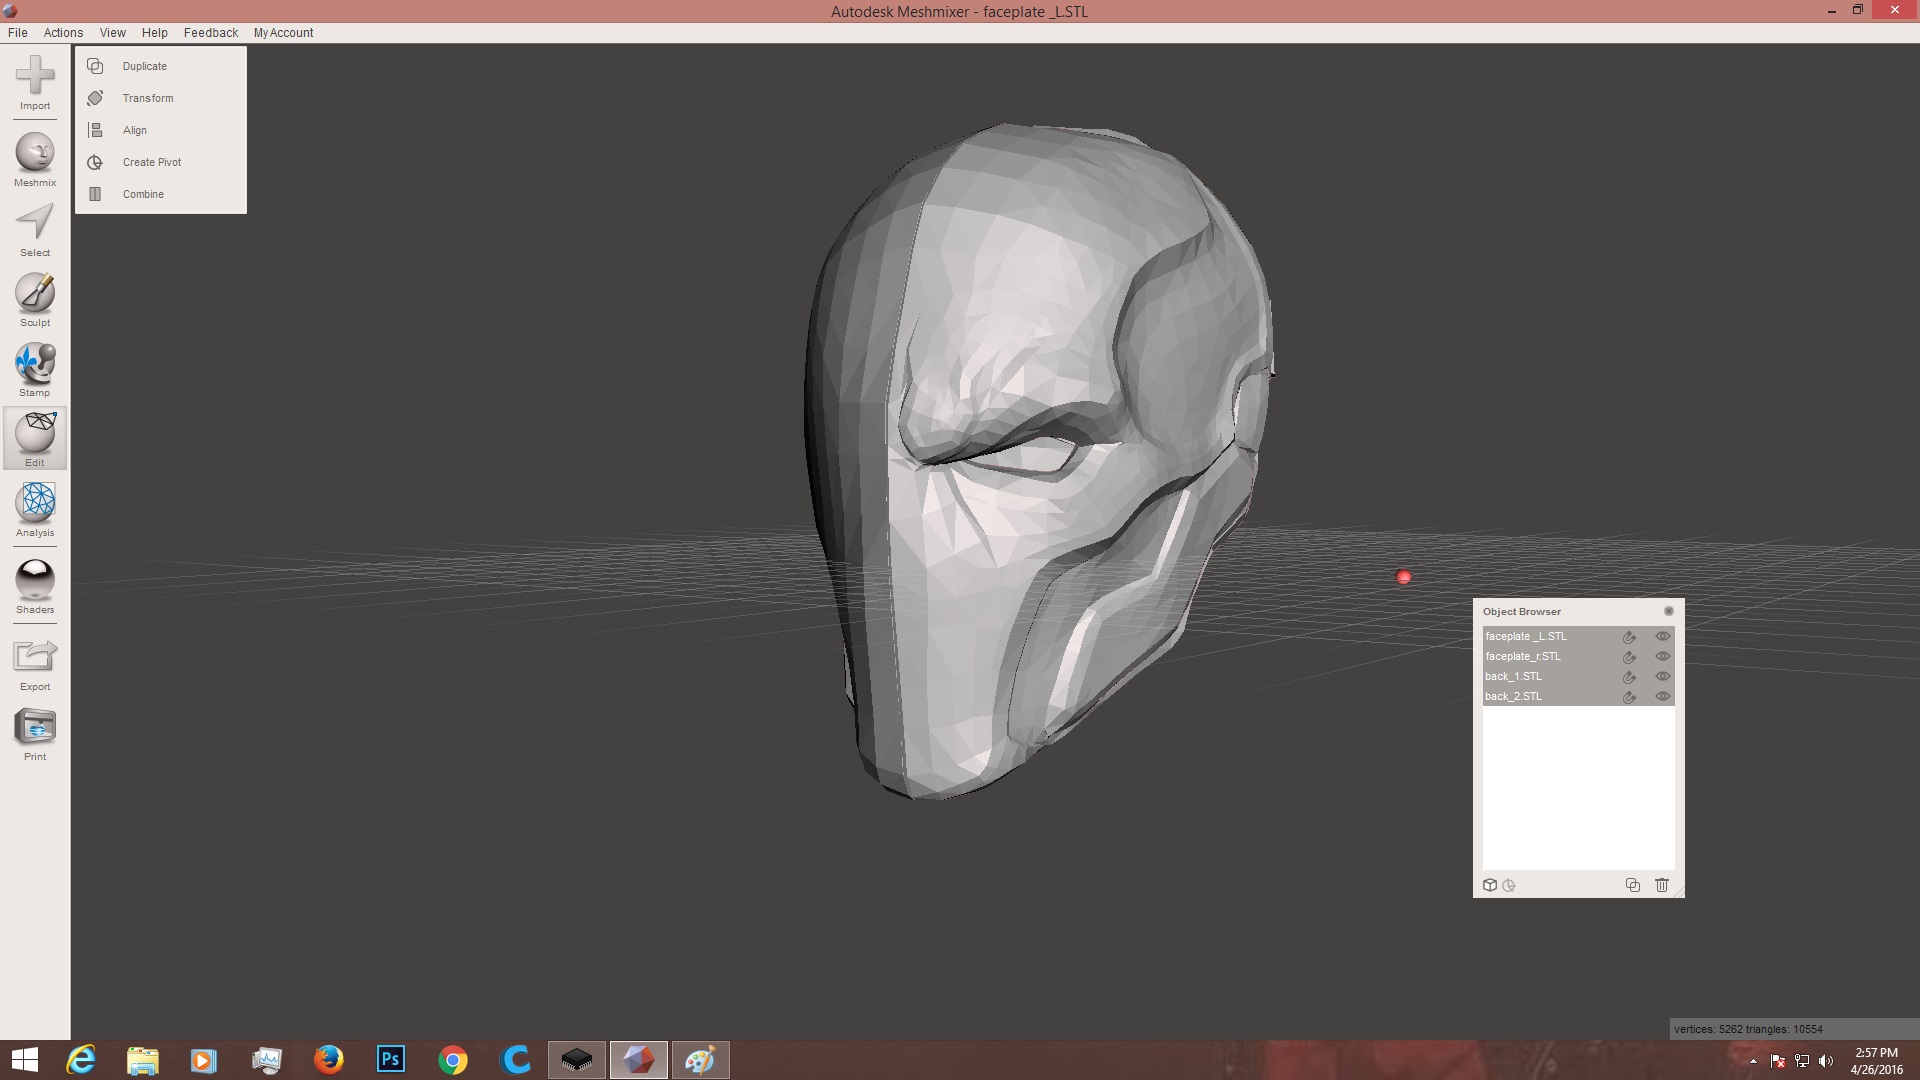
Task: Switch to the Paint taskbar button
Action: click(x=701, y=1060)
